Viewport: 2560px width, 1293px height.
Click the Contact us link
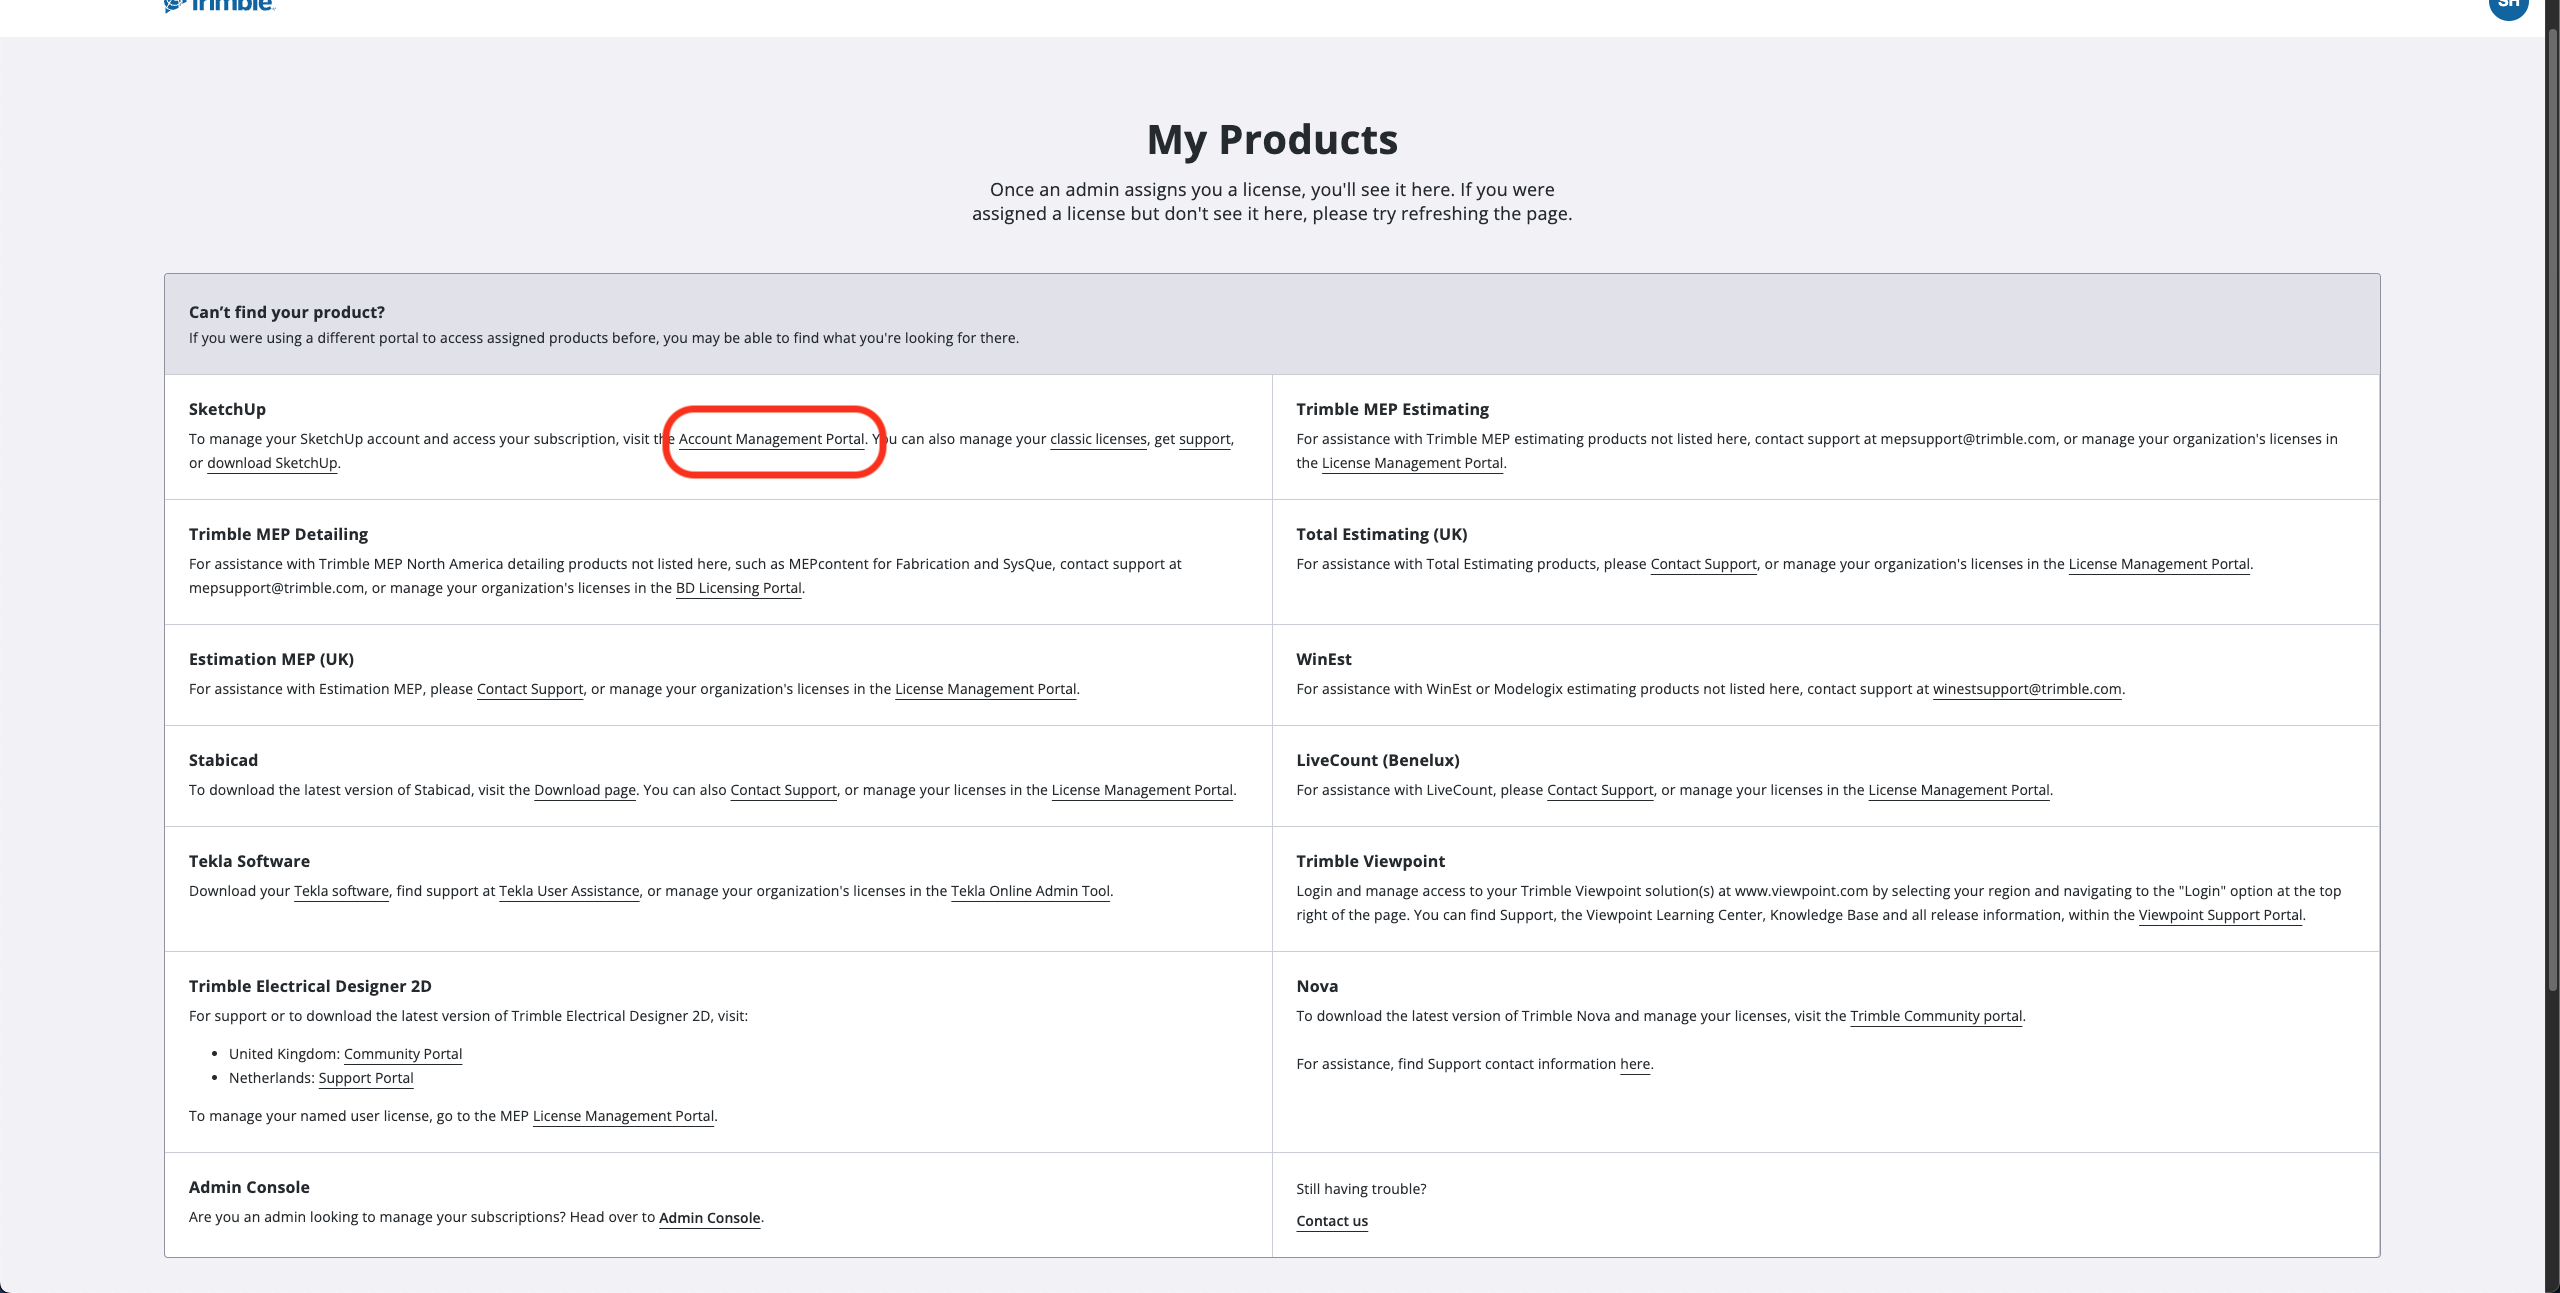[1332, 1221]
